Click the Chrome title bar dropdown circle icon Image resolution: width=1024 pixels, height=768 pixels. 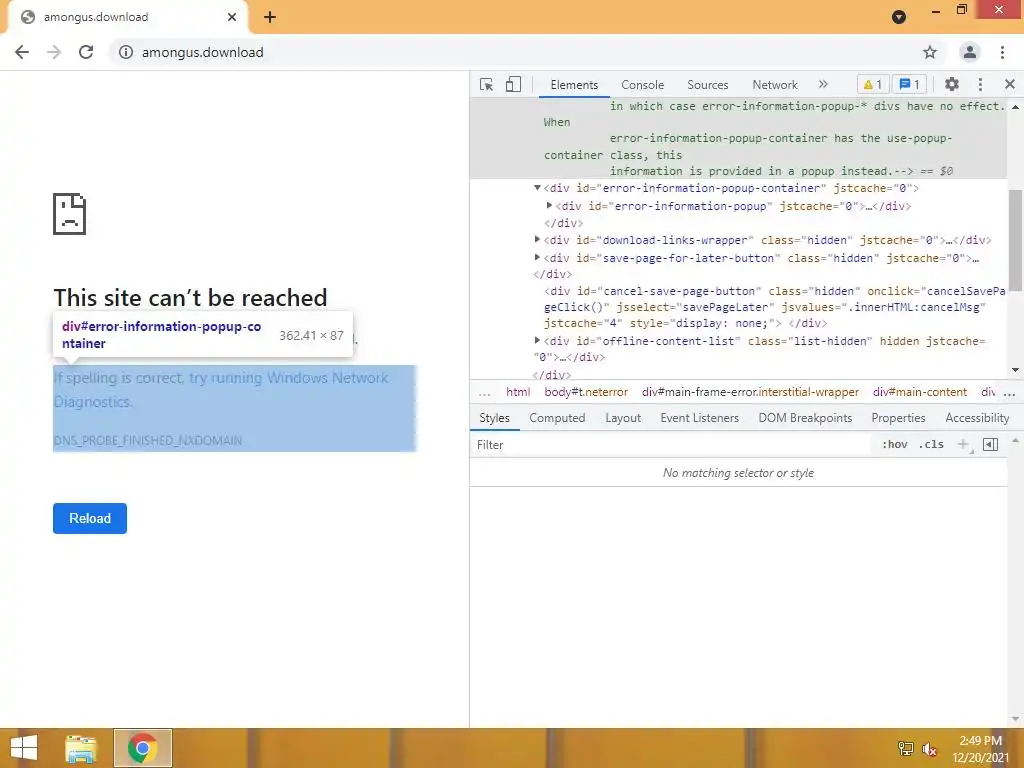(899, 17)
